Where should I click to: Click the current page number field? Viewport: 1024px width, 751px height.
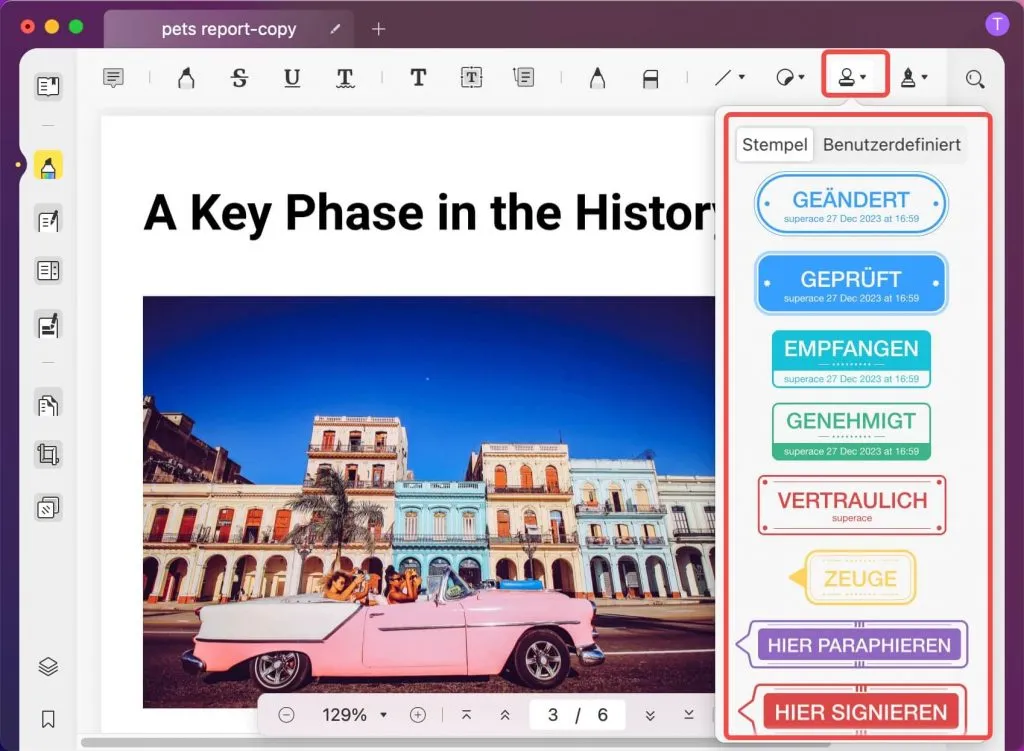[x=553, y=715]
